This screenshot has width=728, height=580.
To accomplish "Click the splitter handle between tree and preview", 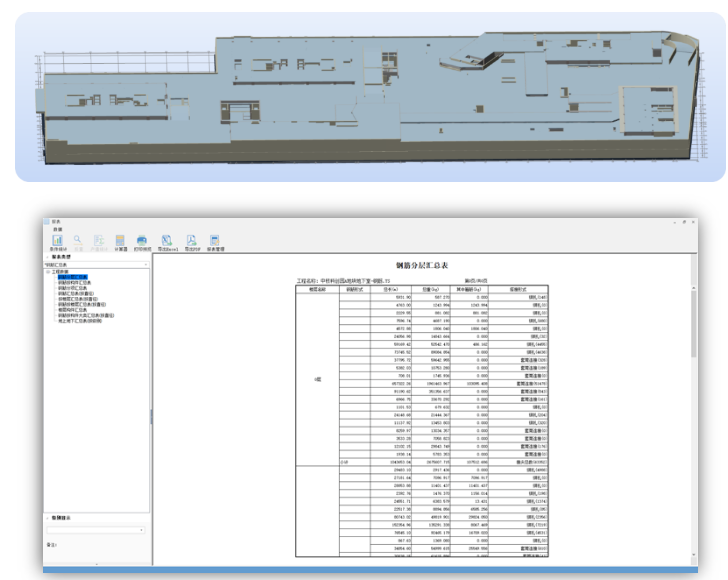I will coord(151,417).
